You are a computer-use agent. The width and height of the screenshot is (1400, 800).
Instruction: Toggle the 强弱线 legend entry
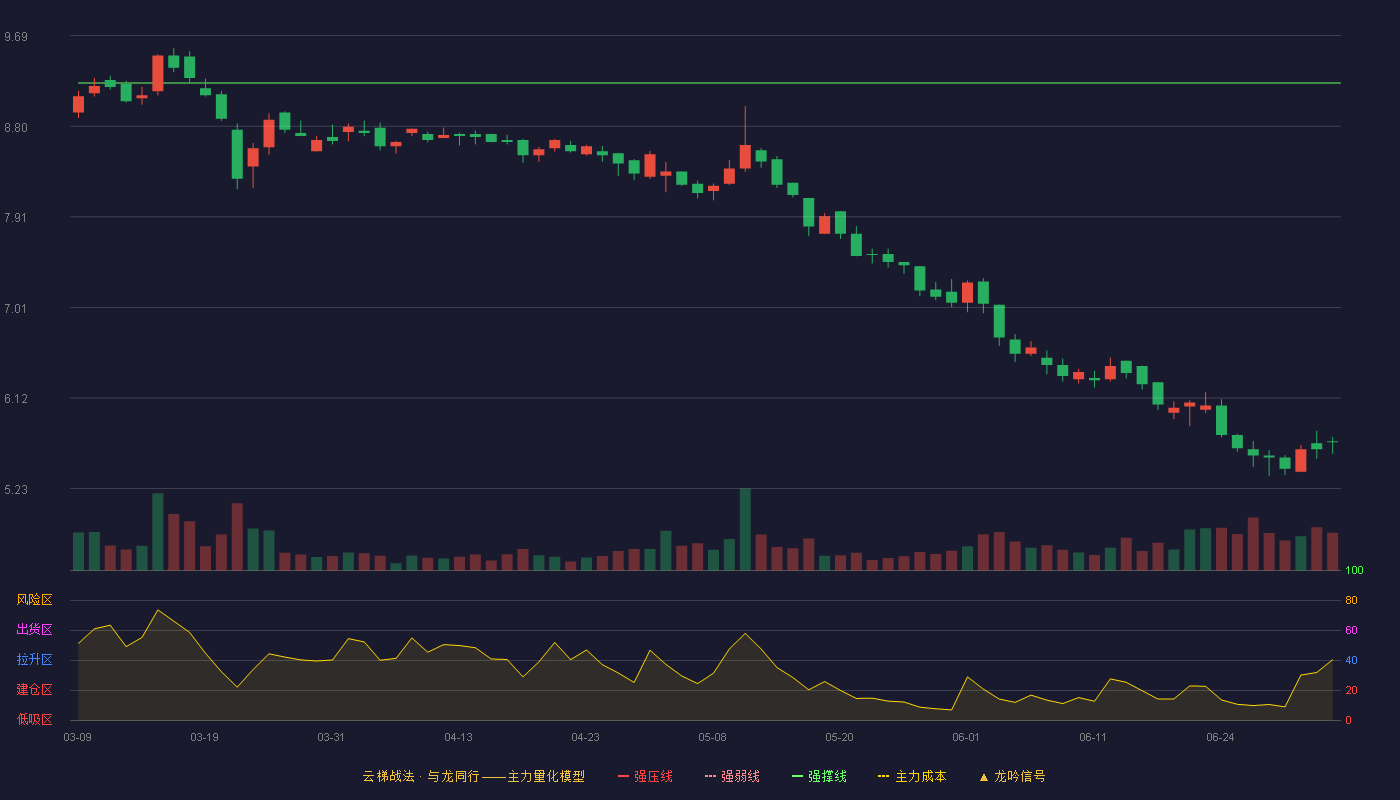point(732,776)
